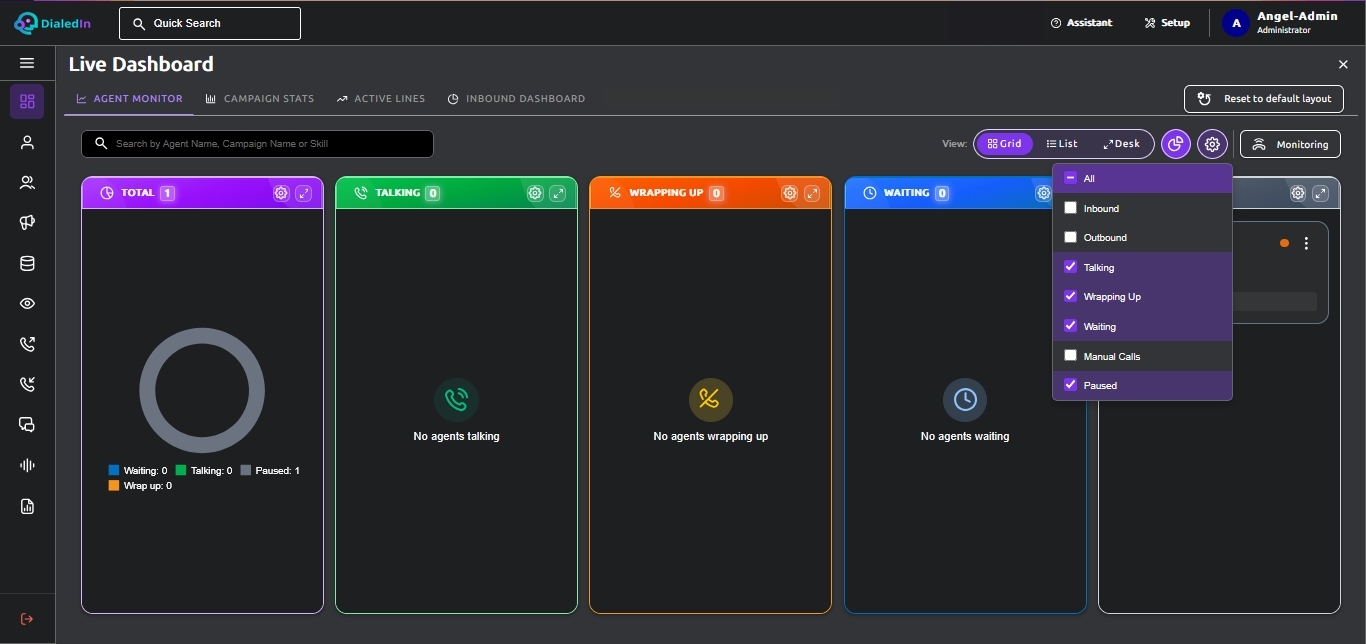Open the hamburger menu in the sidebar

[x=27, y=63]
